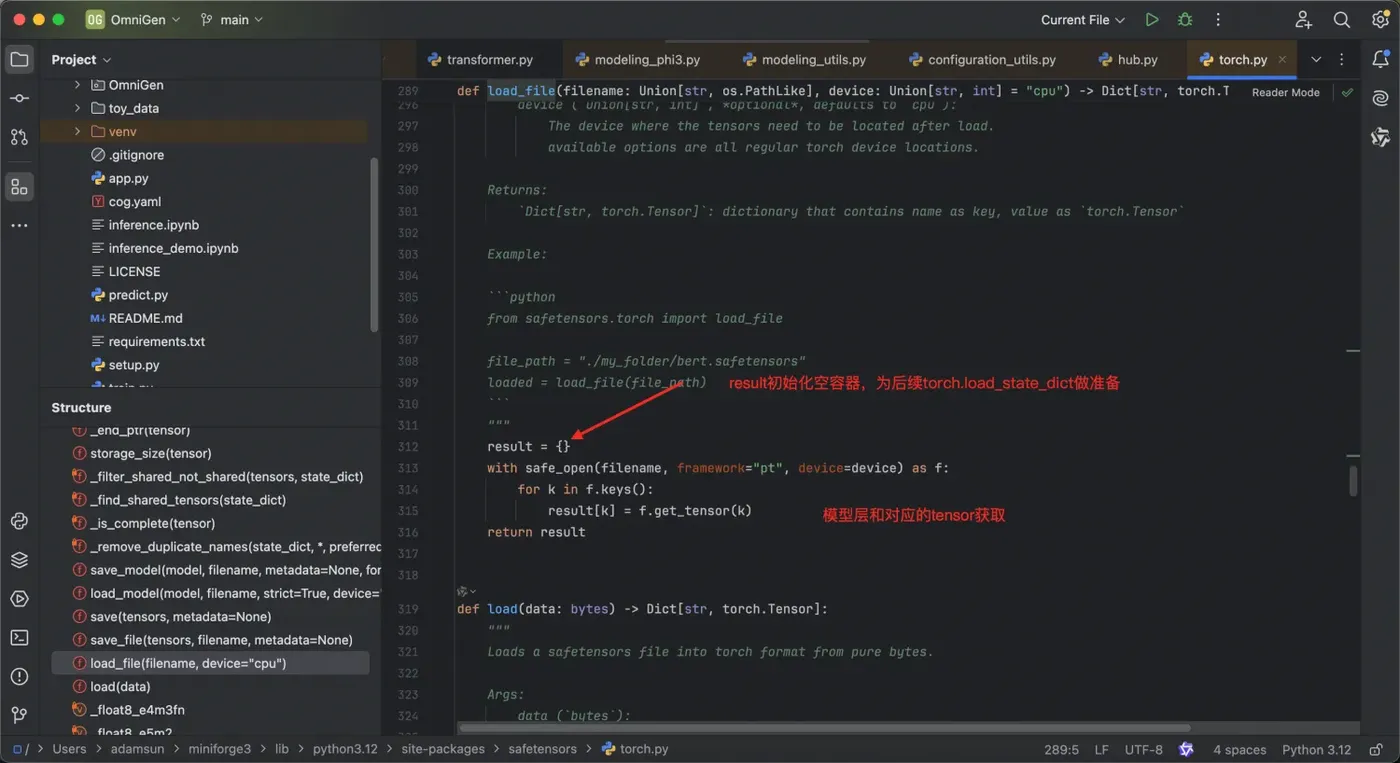Open Search Everywhere magnifier
This screenshot has width=1400, height=763.
1342,20
